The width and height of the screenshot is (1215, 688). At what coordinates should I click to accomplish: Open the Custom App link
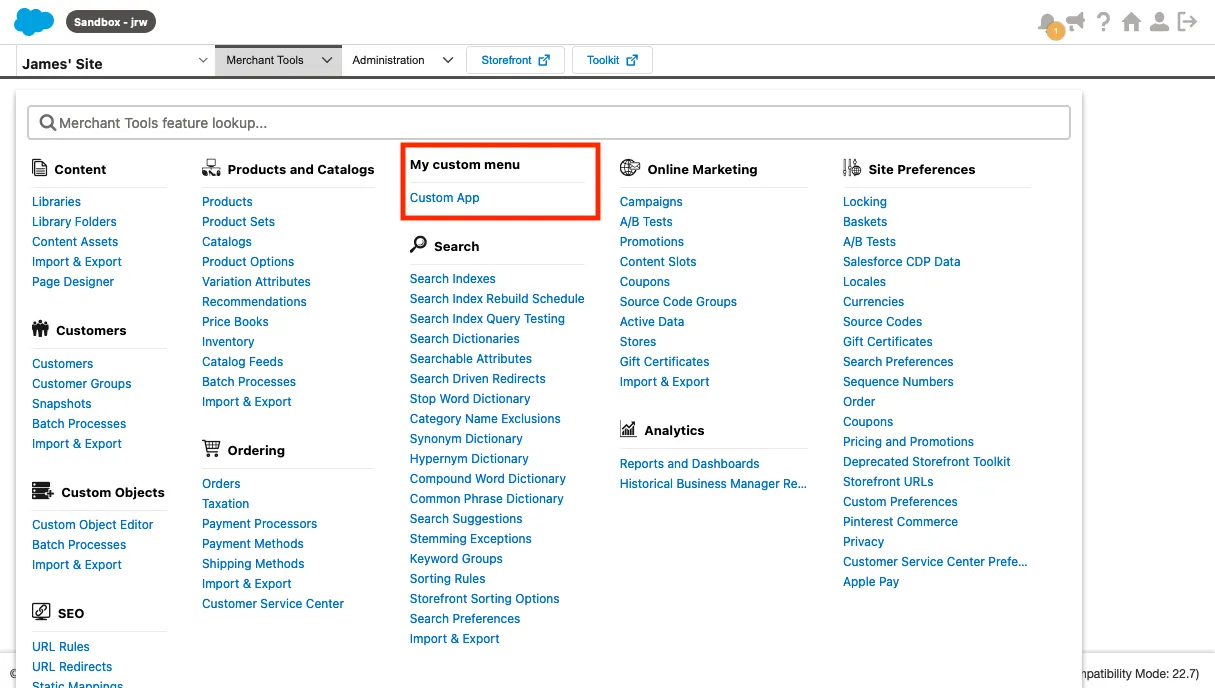tap(444, 198)
